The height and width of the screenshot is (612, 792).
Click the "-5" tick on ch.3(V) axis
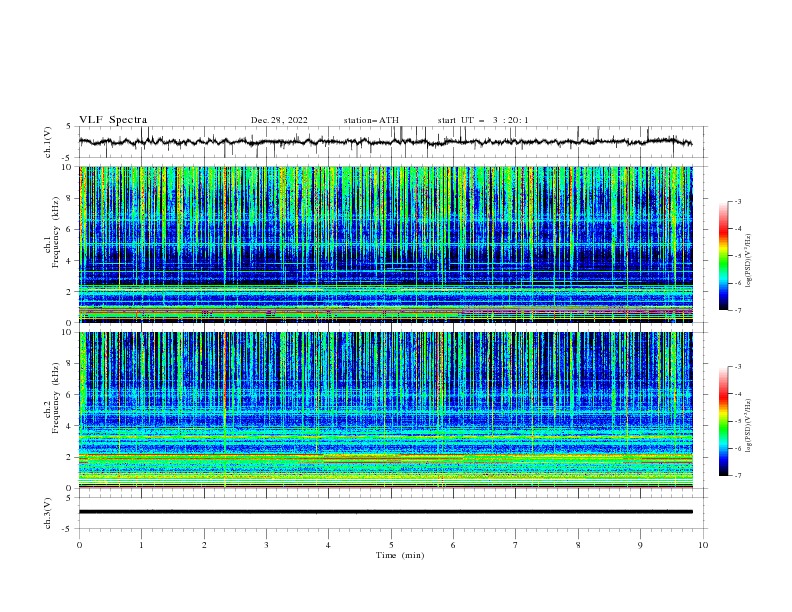67,529
